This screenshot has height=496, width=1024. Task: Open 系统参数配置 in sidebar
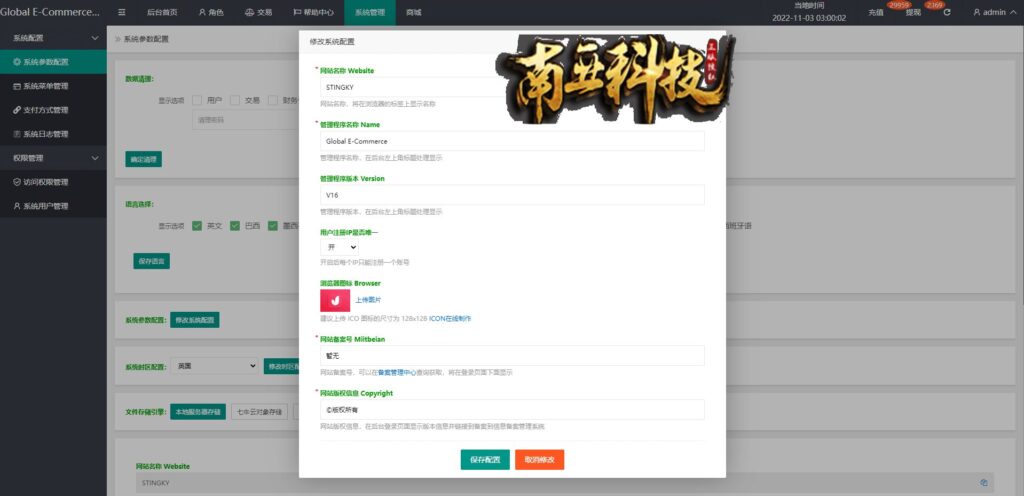[53, 62]
